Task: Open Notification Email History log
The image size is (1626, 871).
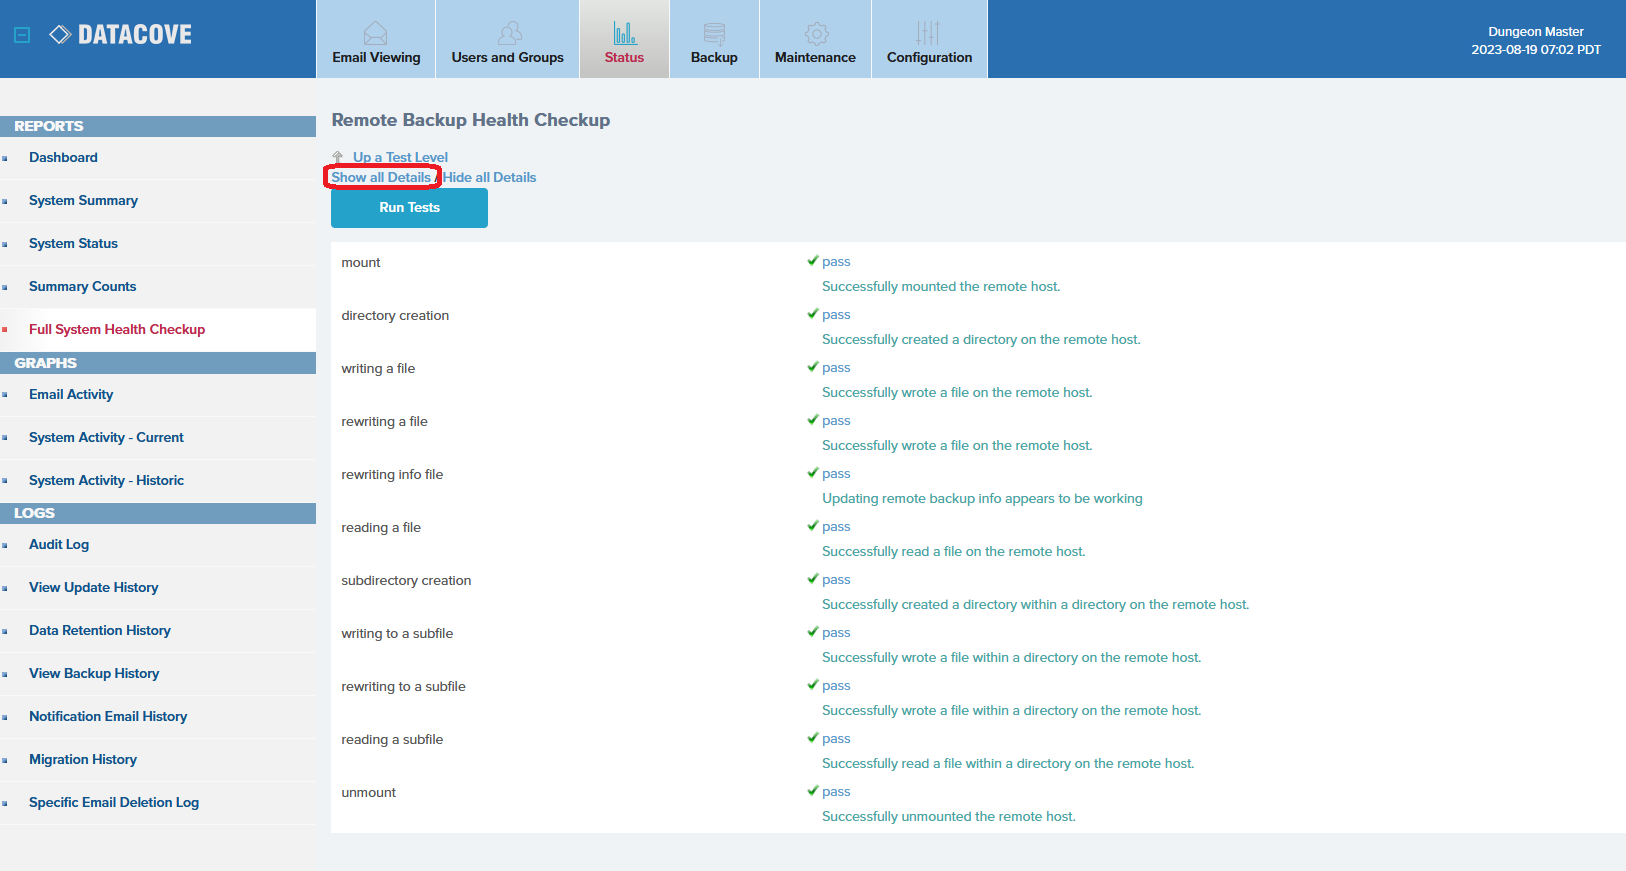Action: 108,717
